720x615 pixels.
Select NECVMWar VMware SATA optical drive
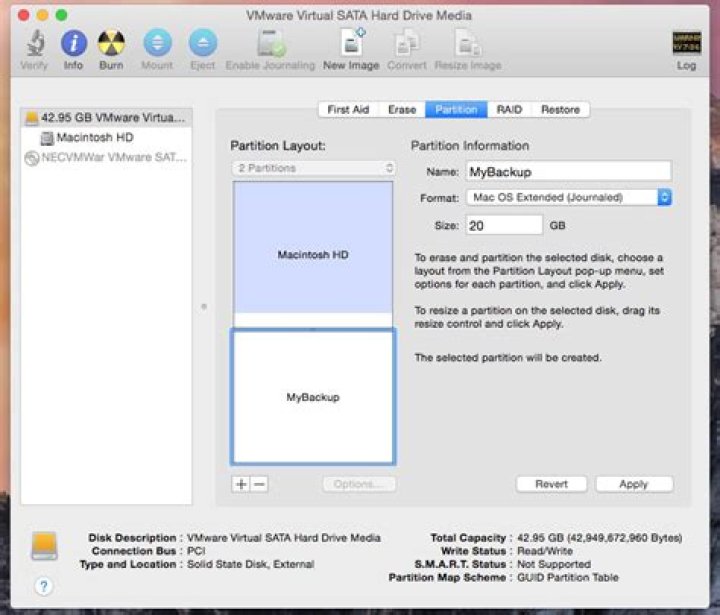pyautogui.click(x=107, y=157)
